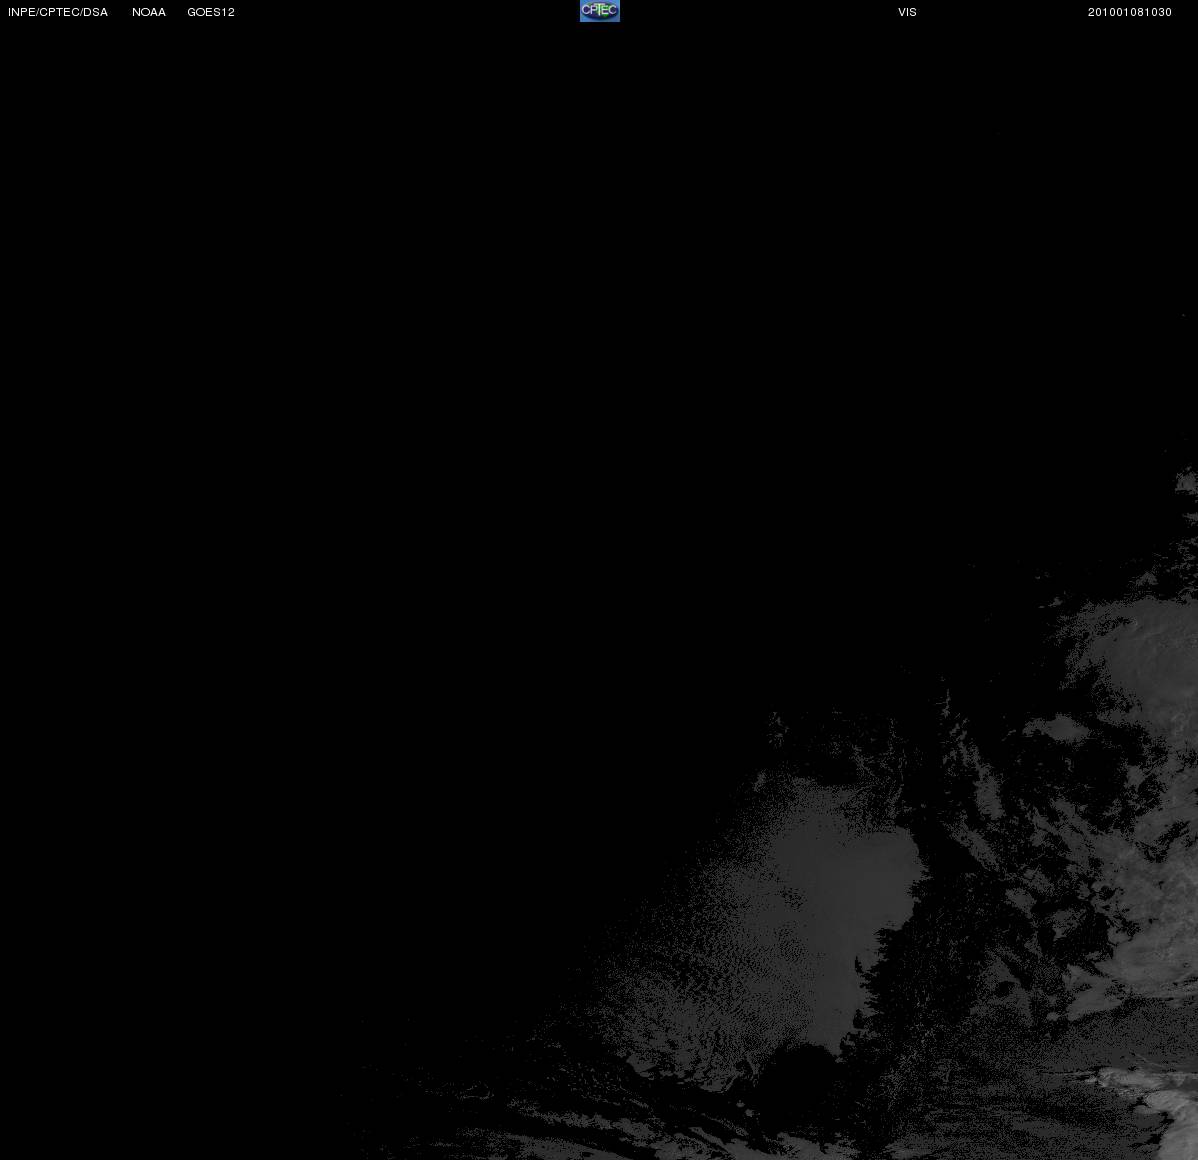1198x1160 pixels.
Task: Click the 201001081030 timestamp
Action: click(x=1130, y=12)
